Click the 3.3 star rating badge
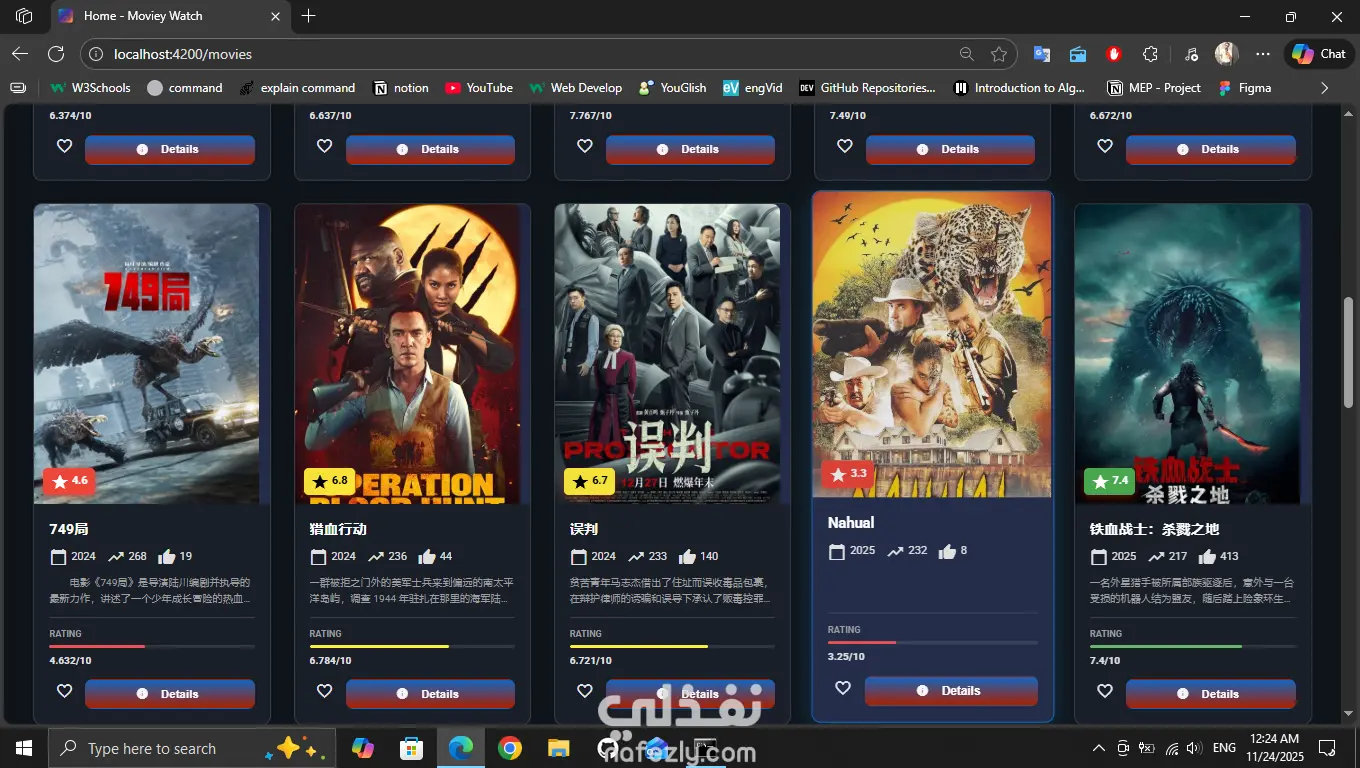Screen dimensions: 1360x768 tap(848, 474)
